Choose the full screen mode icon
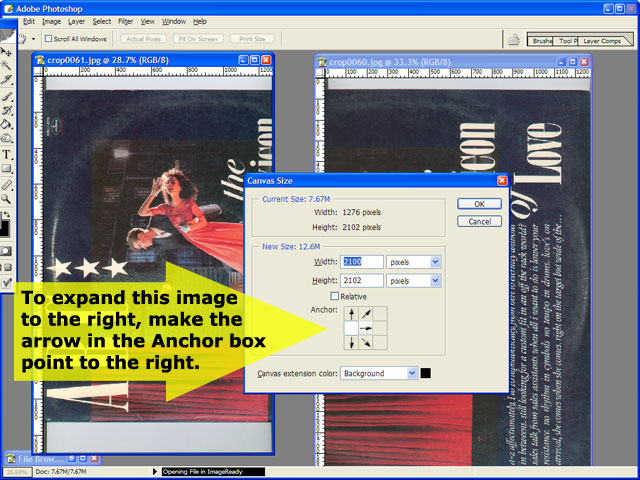This screenshot has height=480, width=640. pyautogui.click(x=7, y=267)
